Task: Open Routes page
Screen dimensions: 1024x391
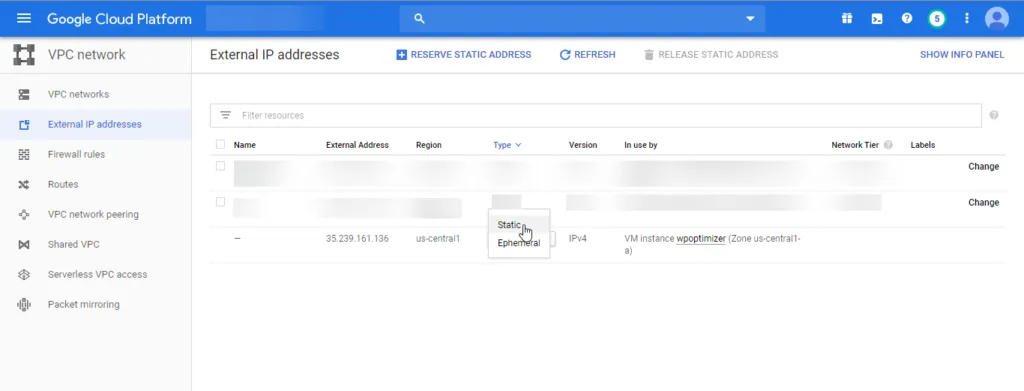Action: click(x=63, y=184)
